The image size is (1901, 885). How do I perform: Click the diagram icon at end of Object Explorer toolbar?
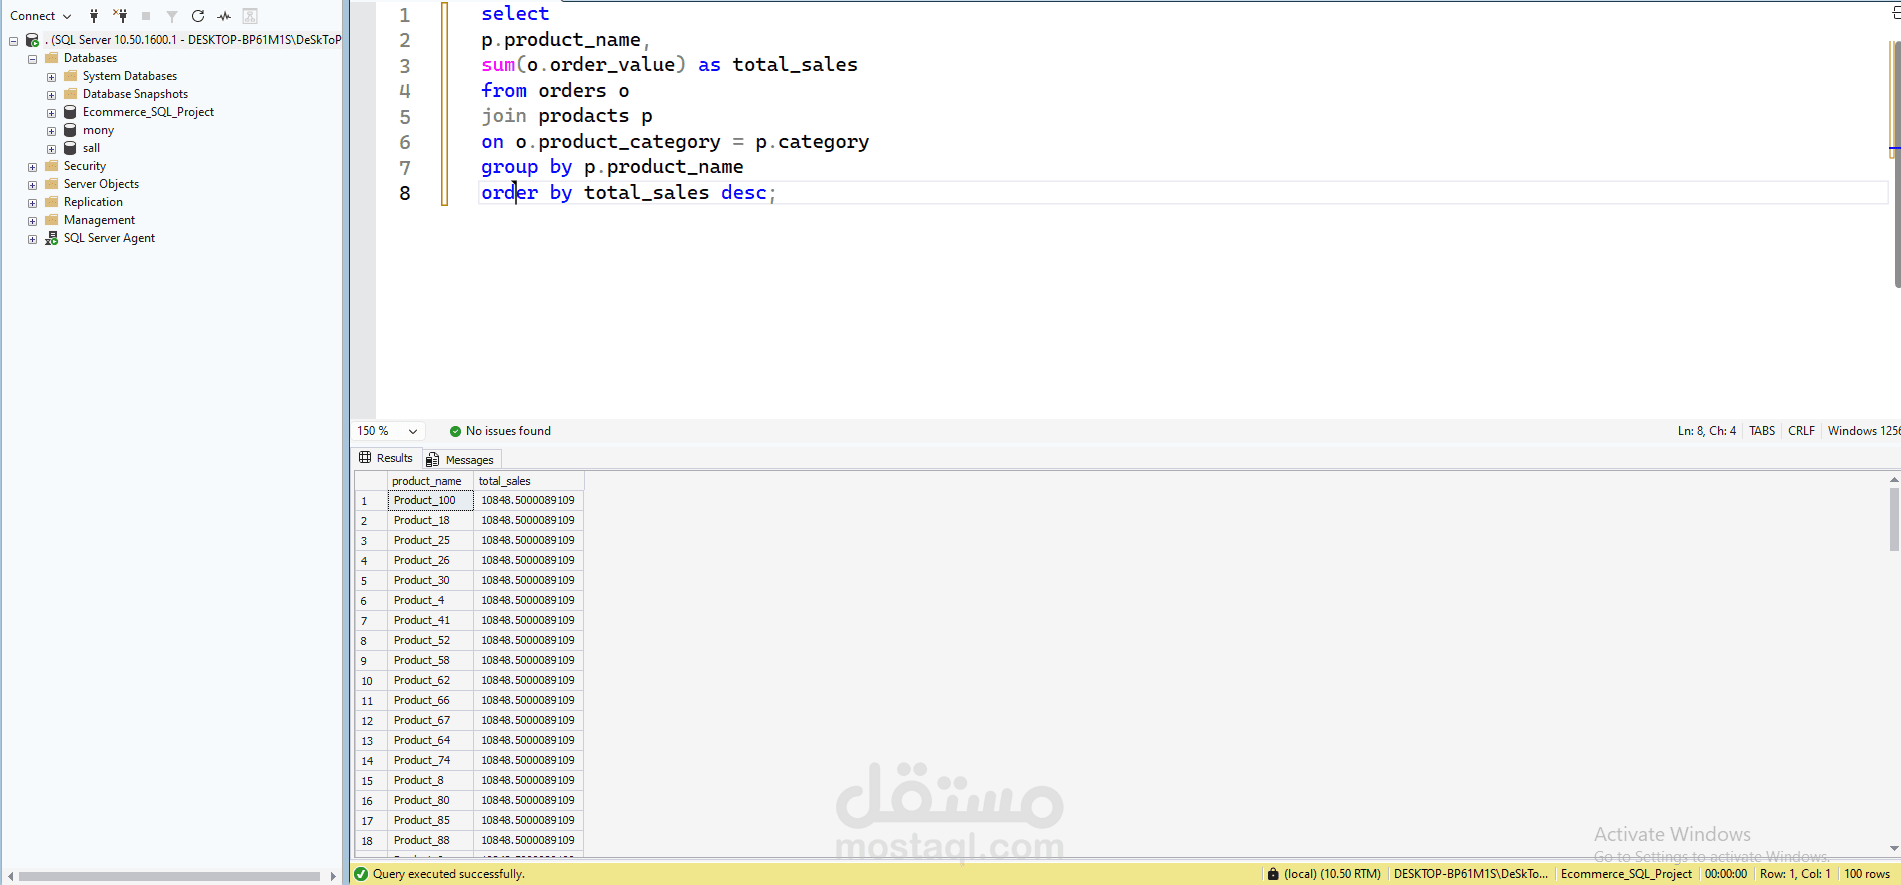pyautogui.click(x=250, y=16)
